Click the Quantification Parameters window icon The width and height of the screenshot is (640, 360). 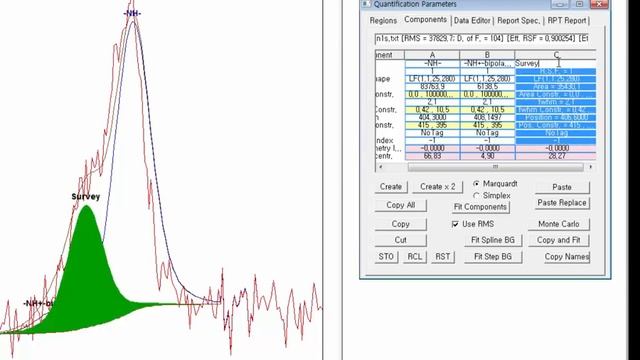[366, 4]
